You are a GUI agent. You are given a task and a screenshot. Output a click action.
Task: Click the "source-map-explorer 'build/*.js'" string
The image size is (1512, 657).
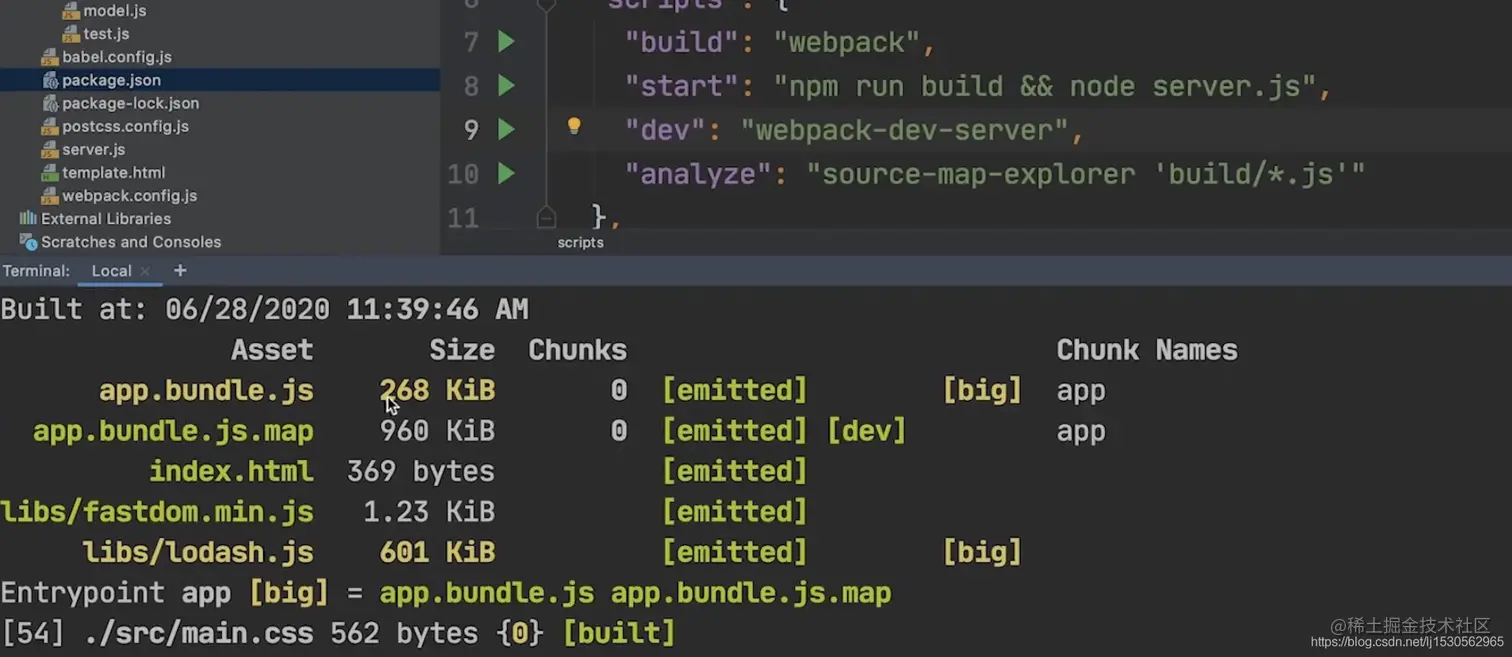point(1086,174)
